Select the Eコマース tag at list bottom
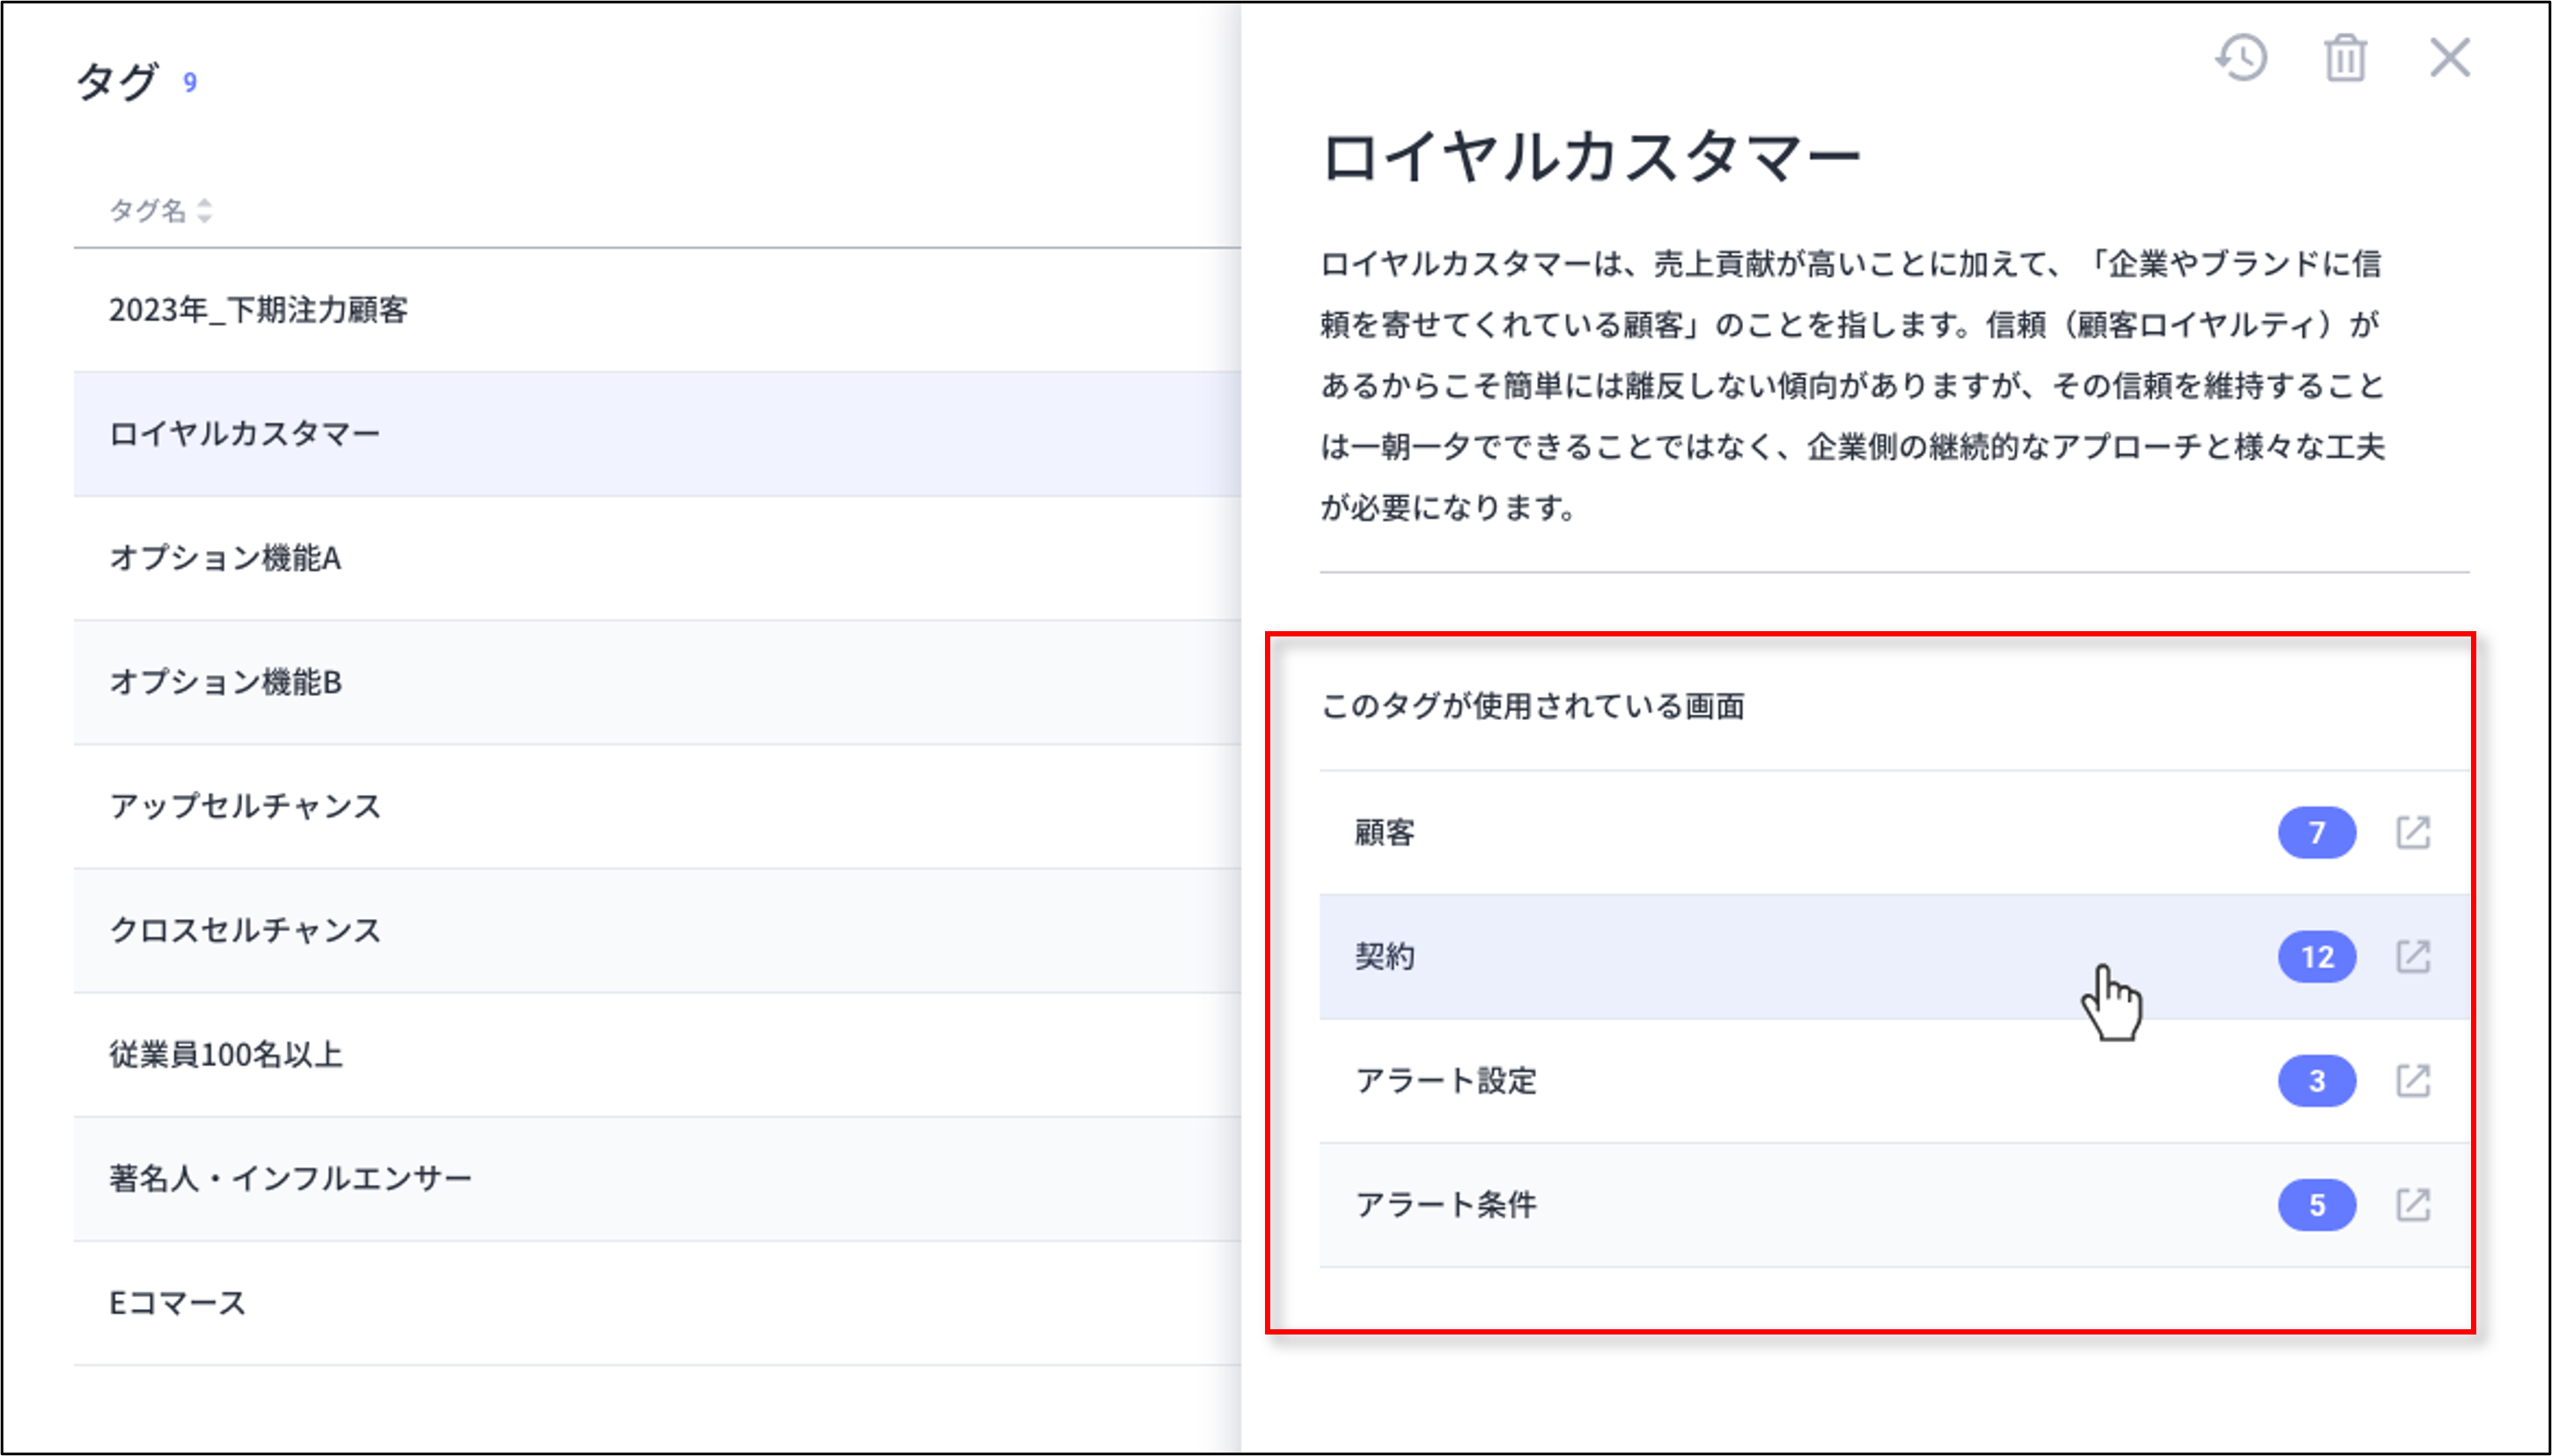Screen dimensions: 2552x1456 tap(176, 1301)
